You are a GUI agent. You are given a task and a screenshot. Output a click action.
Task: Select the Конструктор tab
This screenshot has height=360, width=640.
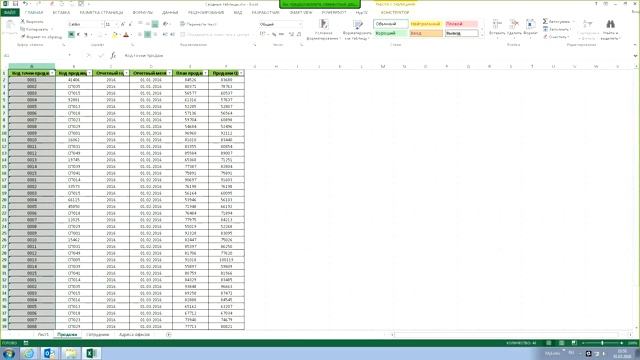395,13
